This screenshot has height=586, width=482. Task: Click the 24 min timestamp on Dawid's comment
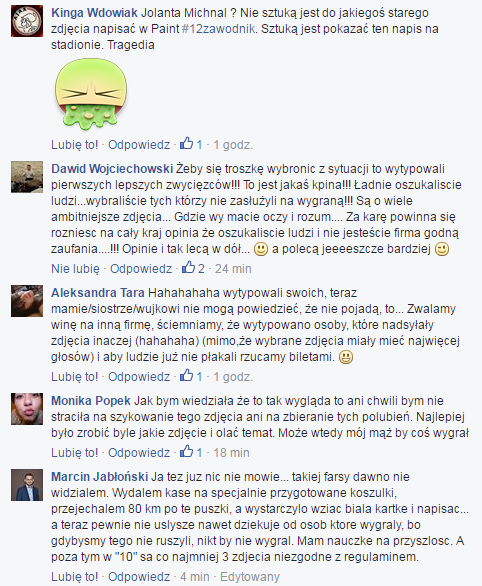point(233,269)
